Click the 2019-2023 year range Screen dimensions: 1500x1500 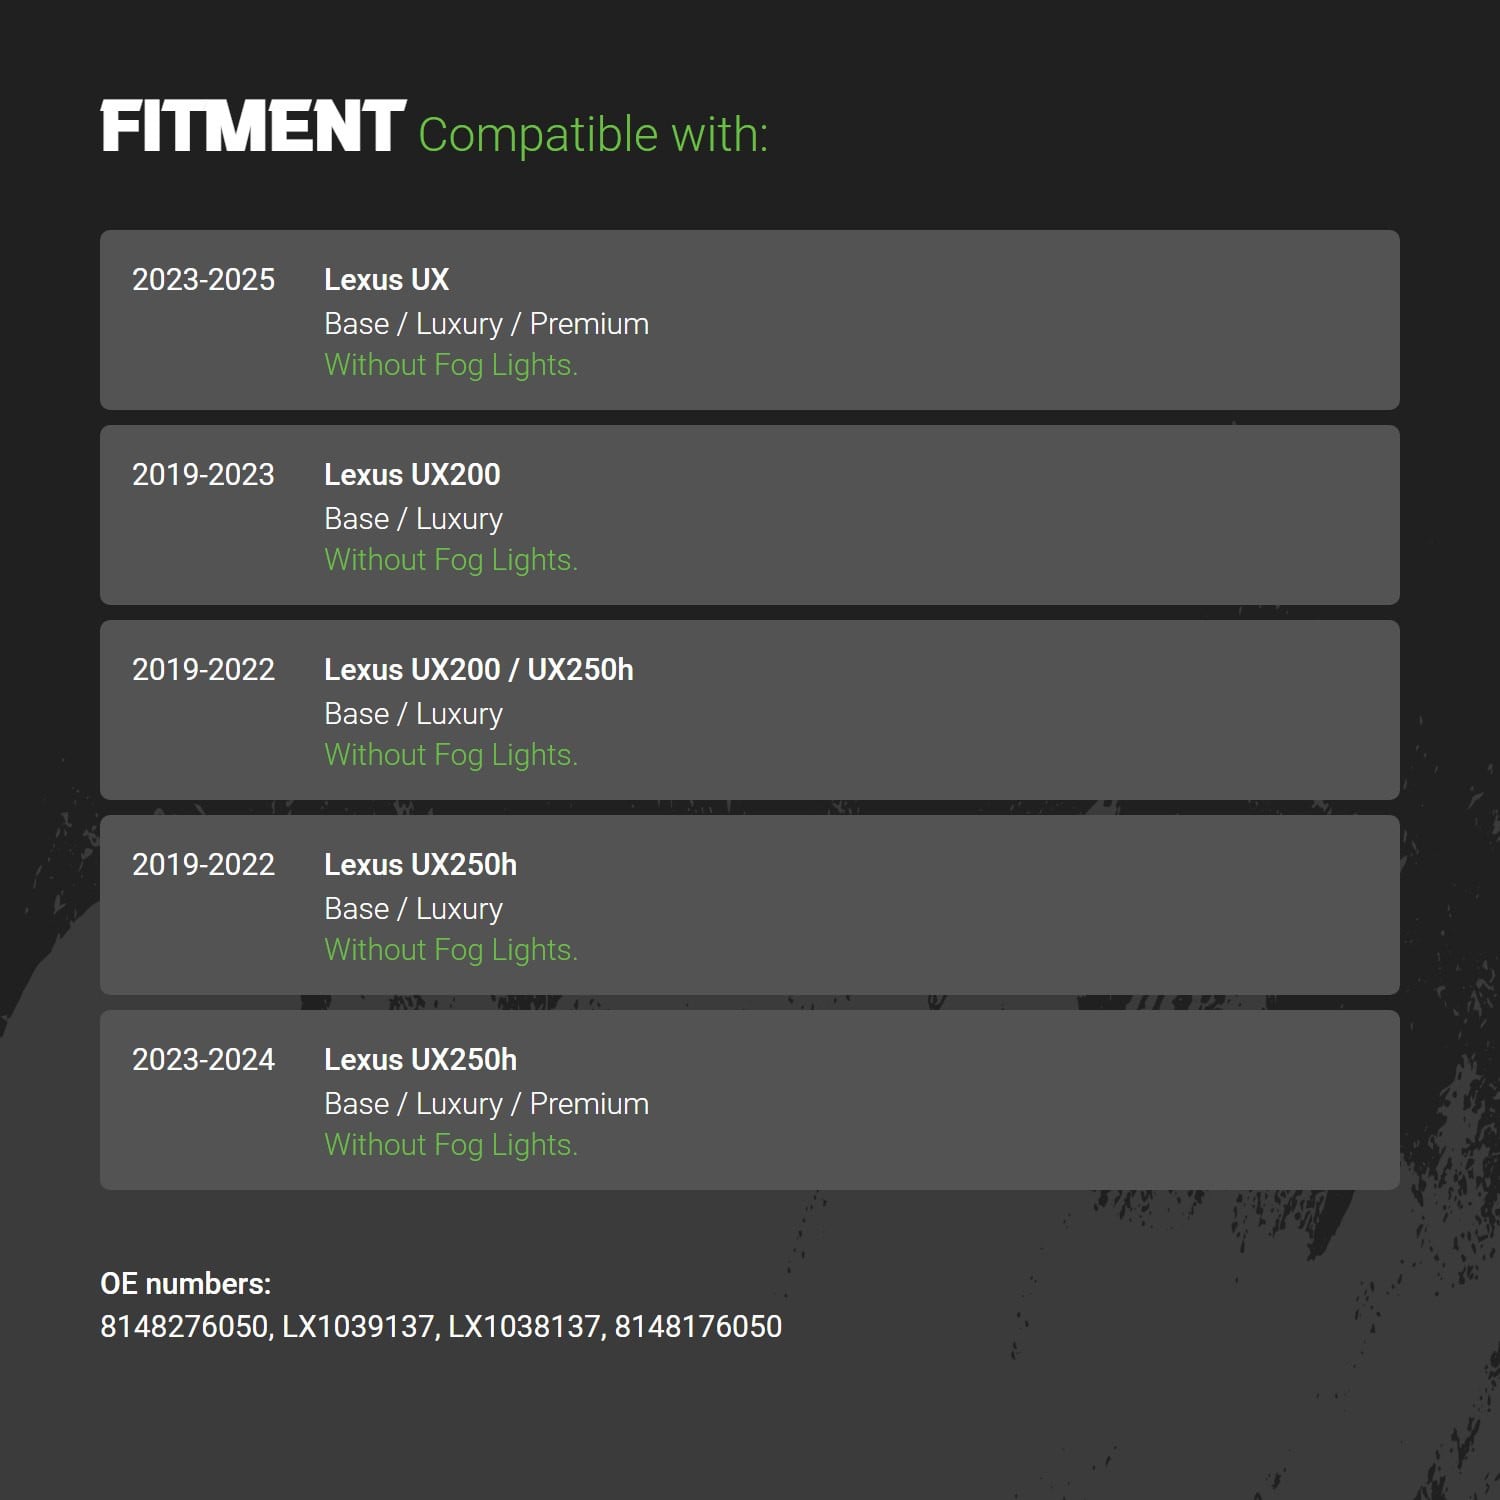click(203, 474)
